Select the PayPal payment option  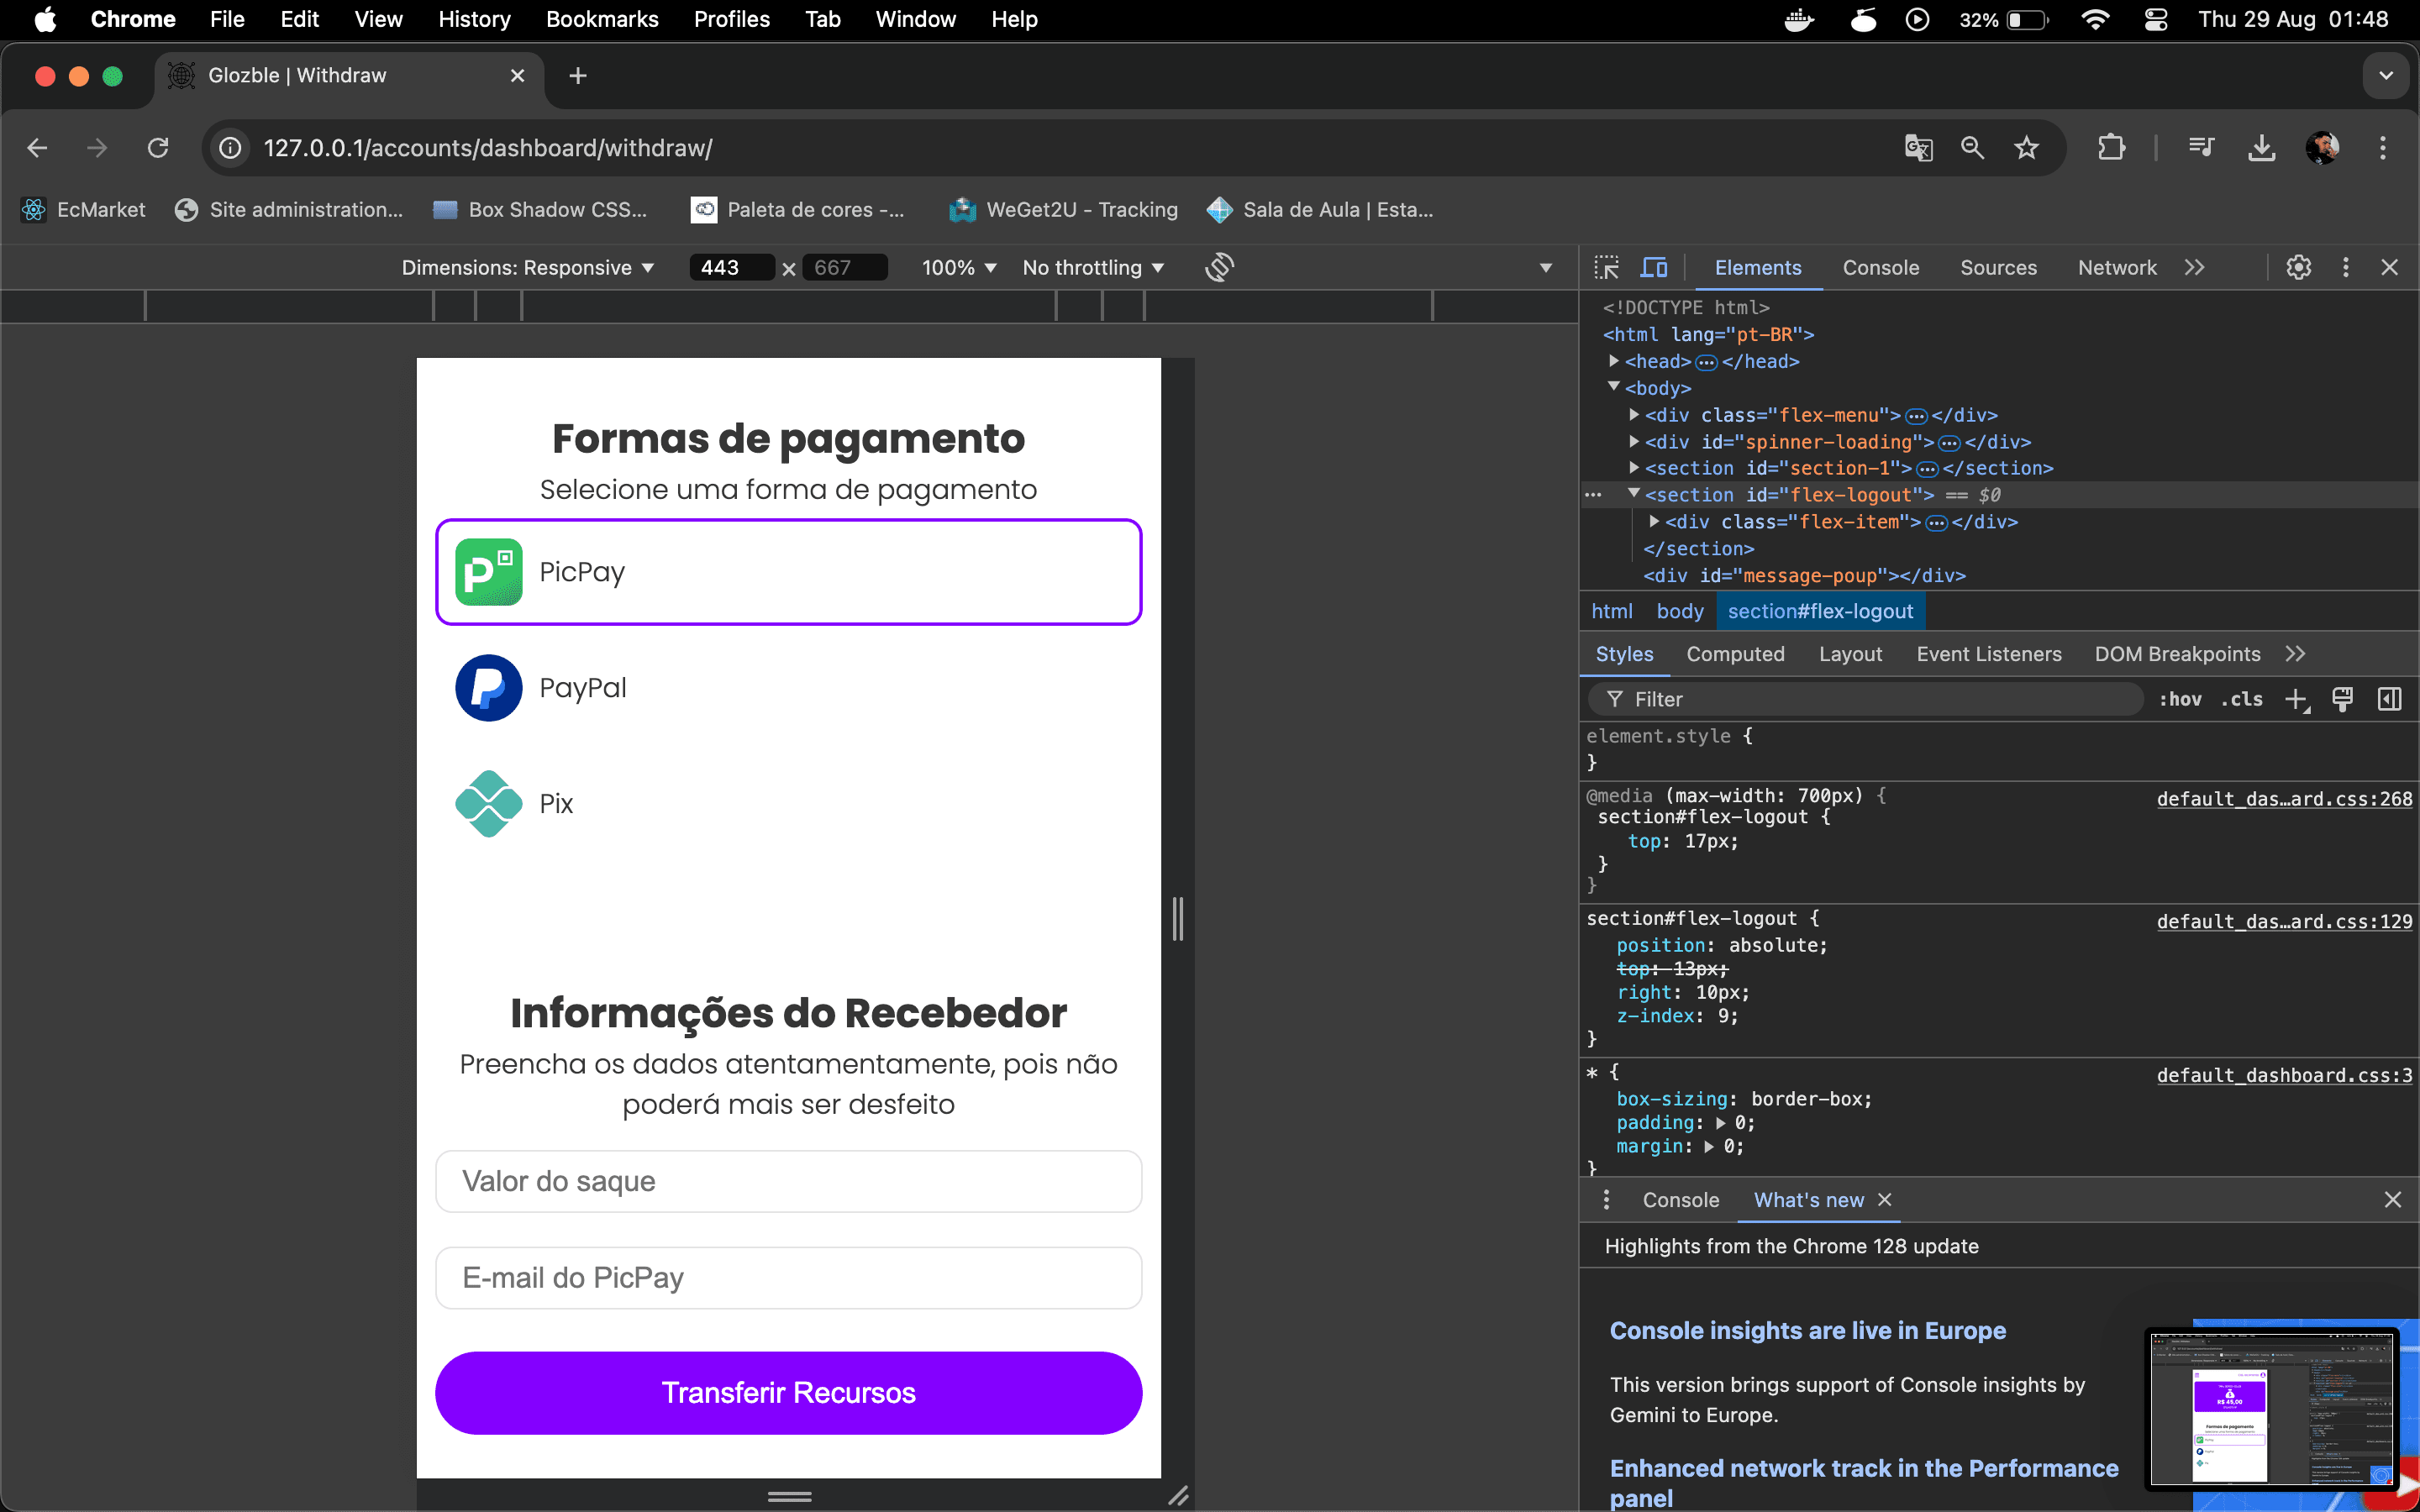coord(788,688)
